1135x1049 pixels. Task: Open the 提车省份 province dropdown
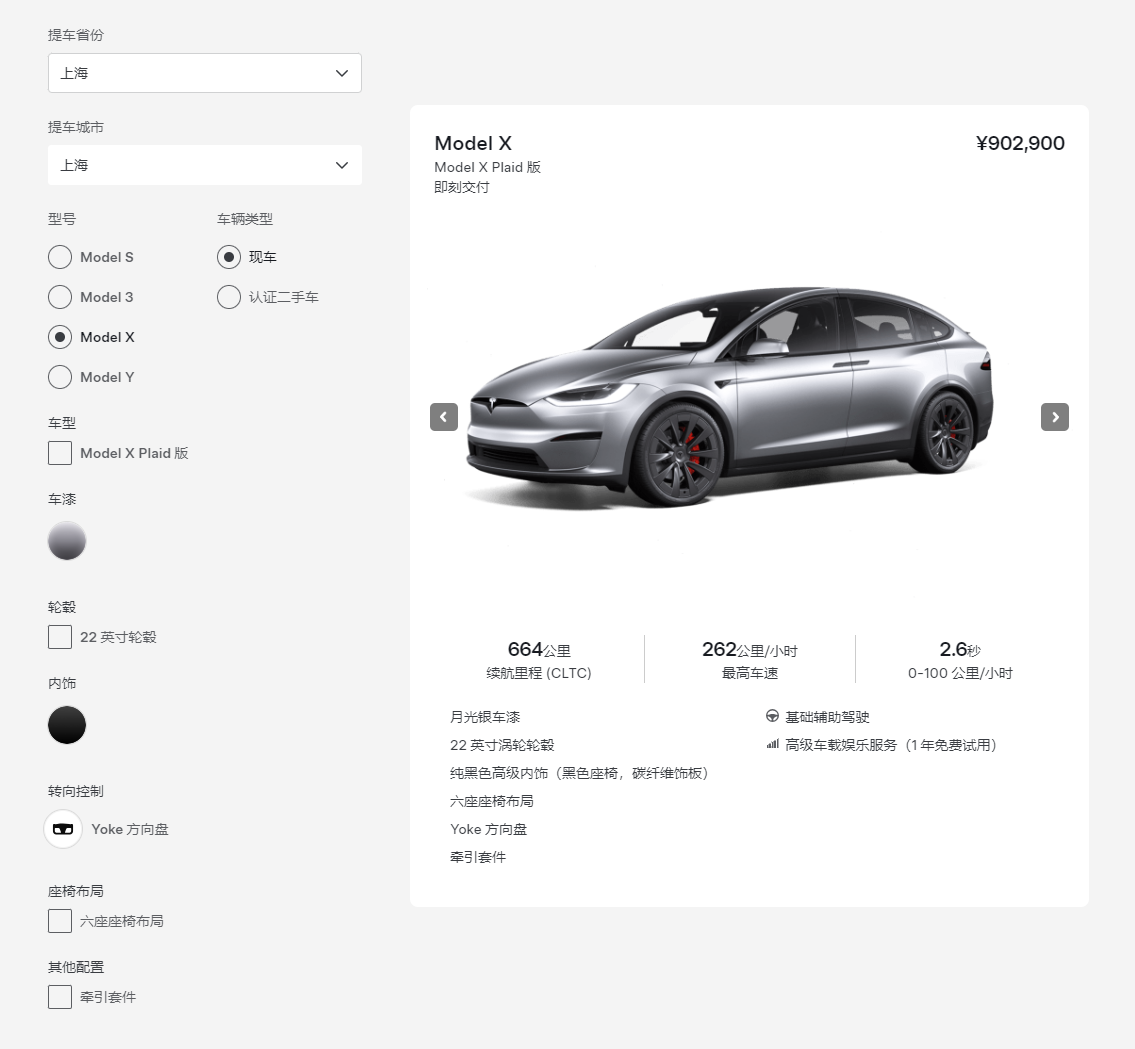point(204,73)
